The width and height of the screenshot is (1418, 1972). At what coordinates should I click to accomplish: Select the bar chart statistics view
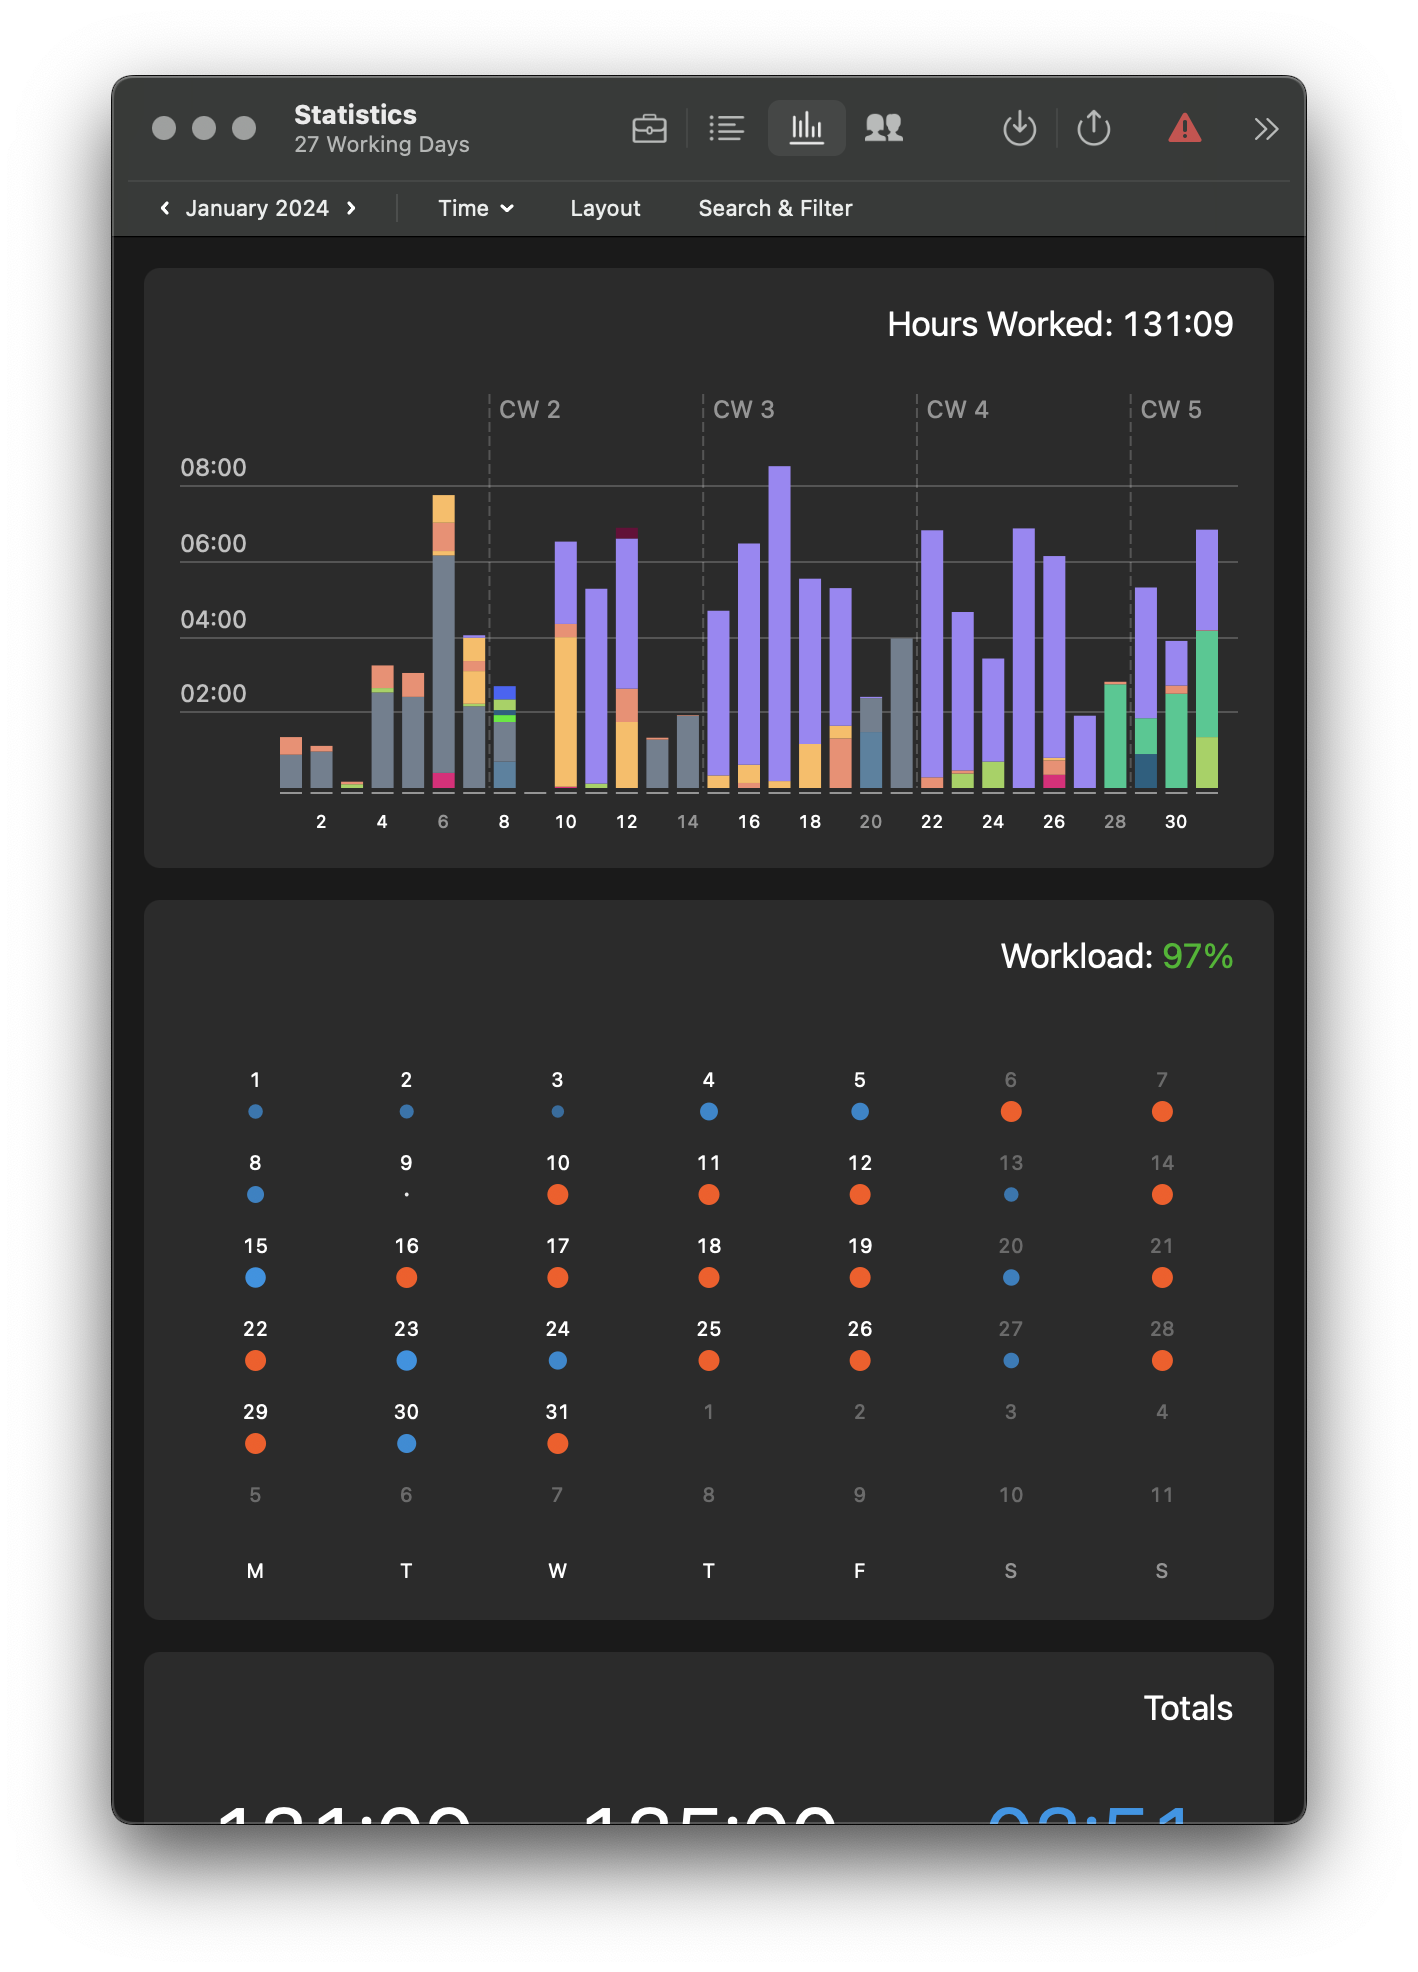click(x=806, y=129)
